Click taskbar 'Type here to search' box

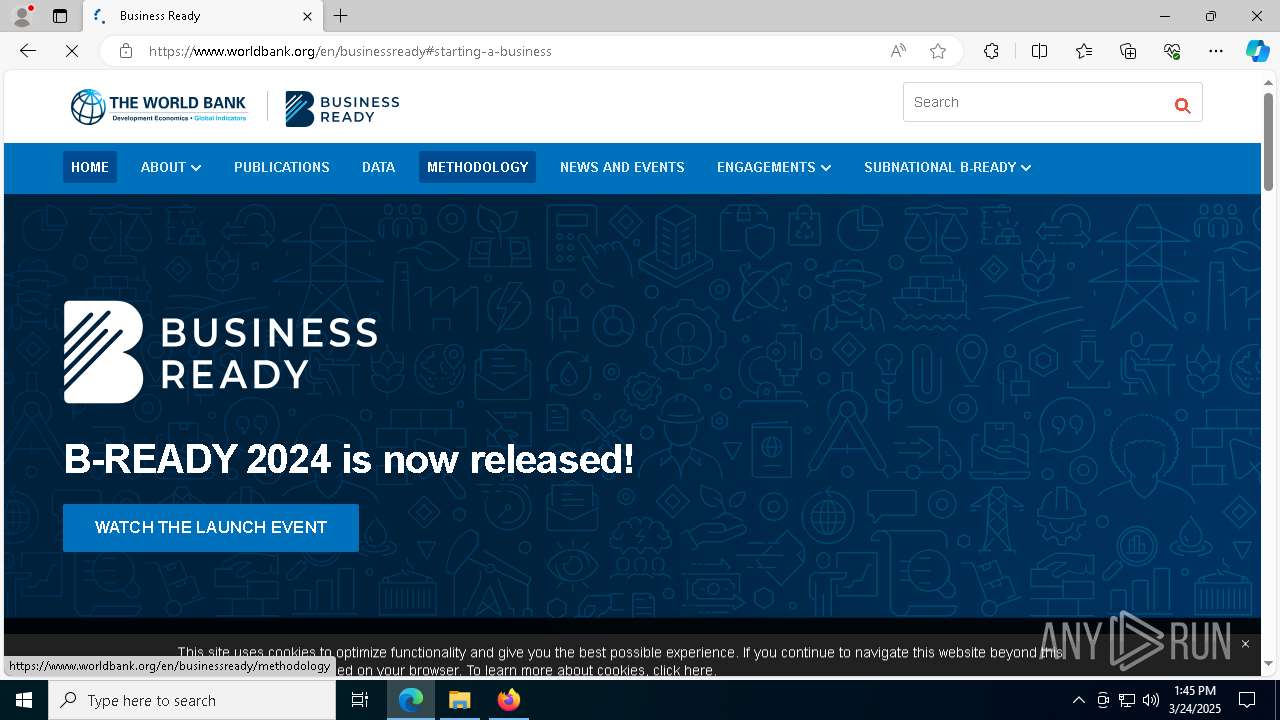tap(192, 700)
